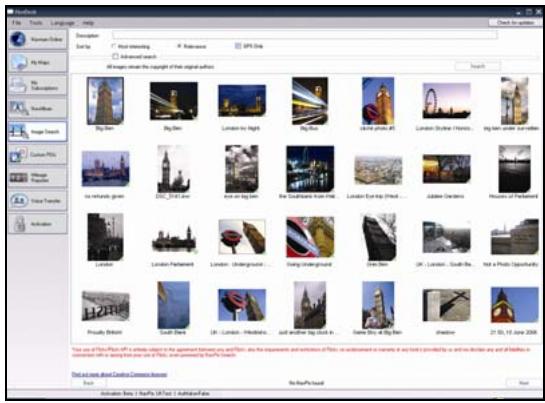
Task: Select the Proudly British thumbnail
Action: coord(105,306)
